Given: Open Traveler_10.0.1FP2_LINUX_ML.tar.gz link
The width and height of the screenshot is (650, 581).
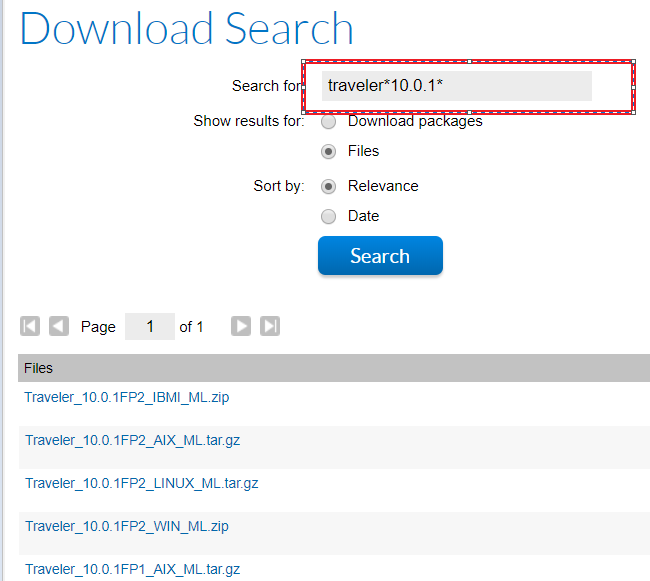Looking at the screenshot, I should coord(142,483).
